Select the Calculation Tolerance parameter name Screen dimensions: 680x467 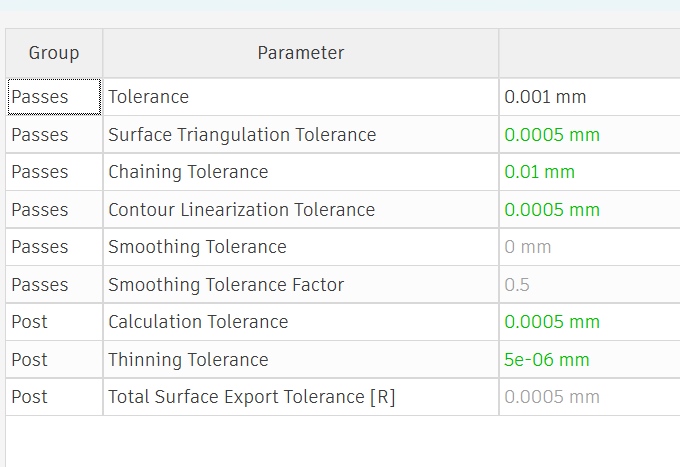[198, 322]
